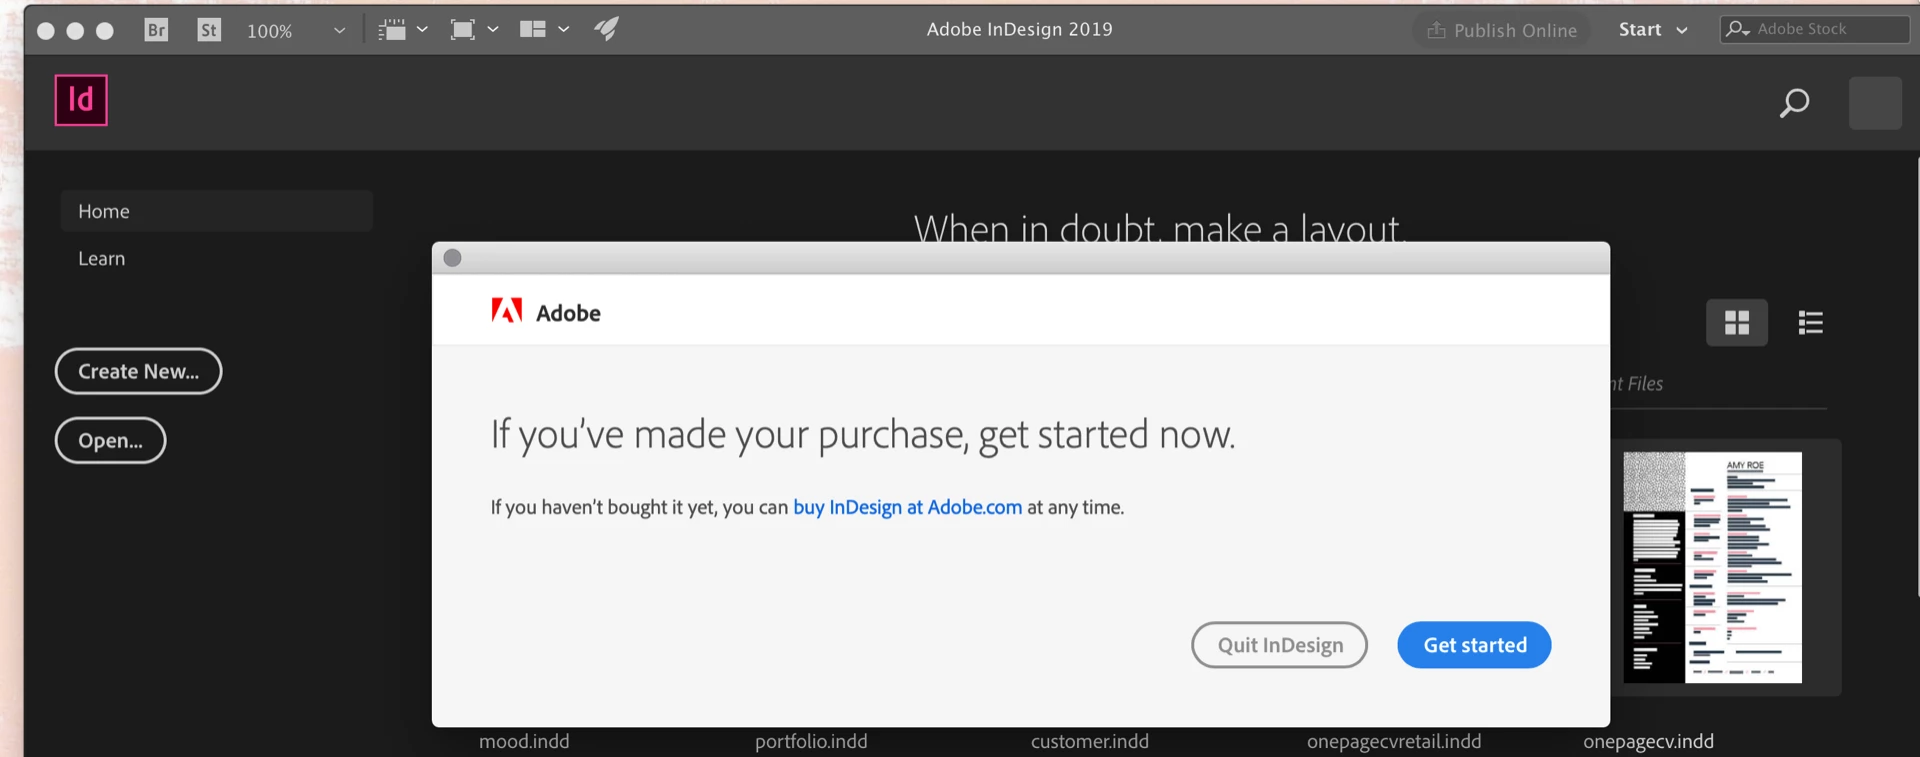1920x757 pixels.
Task: Select the Home tab in sidebar
Action: click(x=216, y=211)
